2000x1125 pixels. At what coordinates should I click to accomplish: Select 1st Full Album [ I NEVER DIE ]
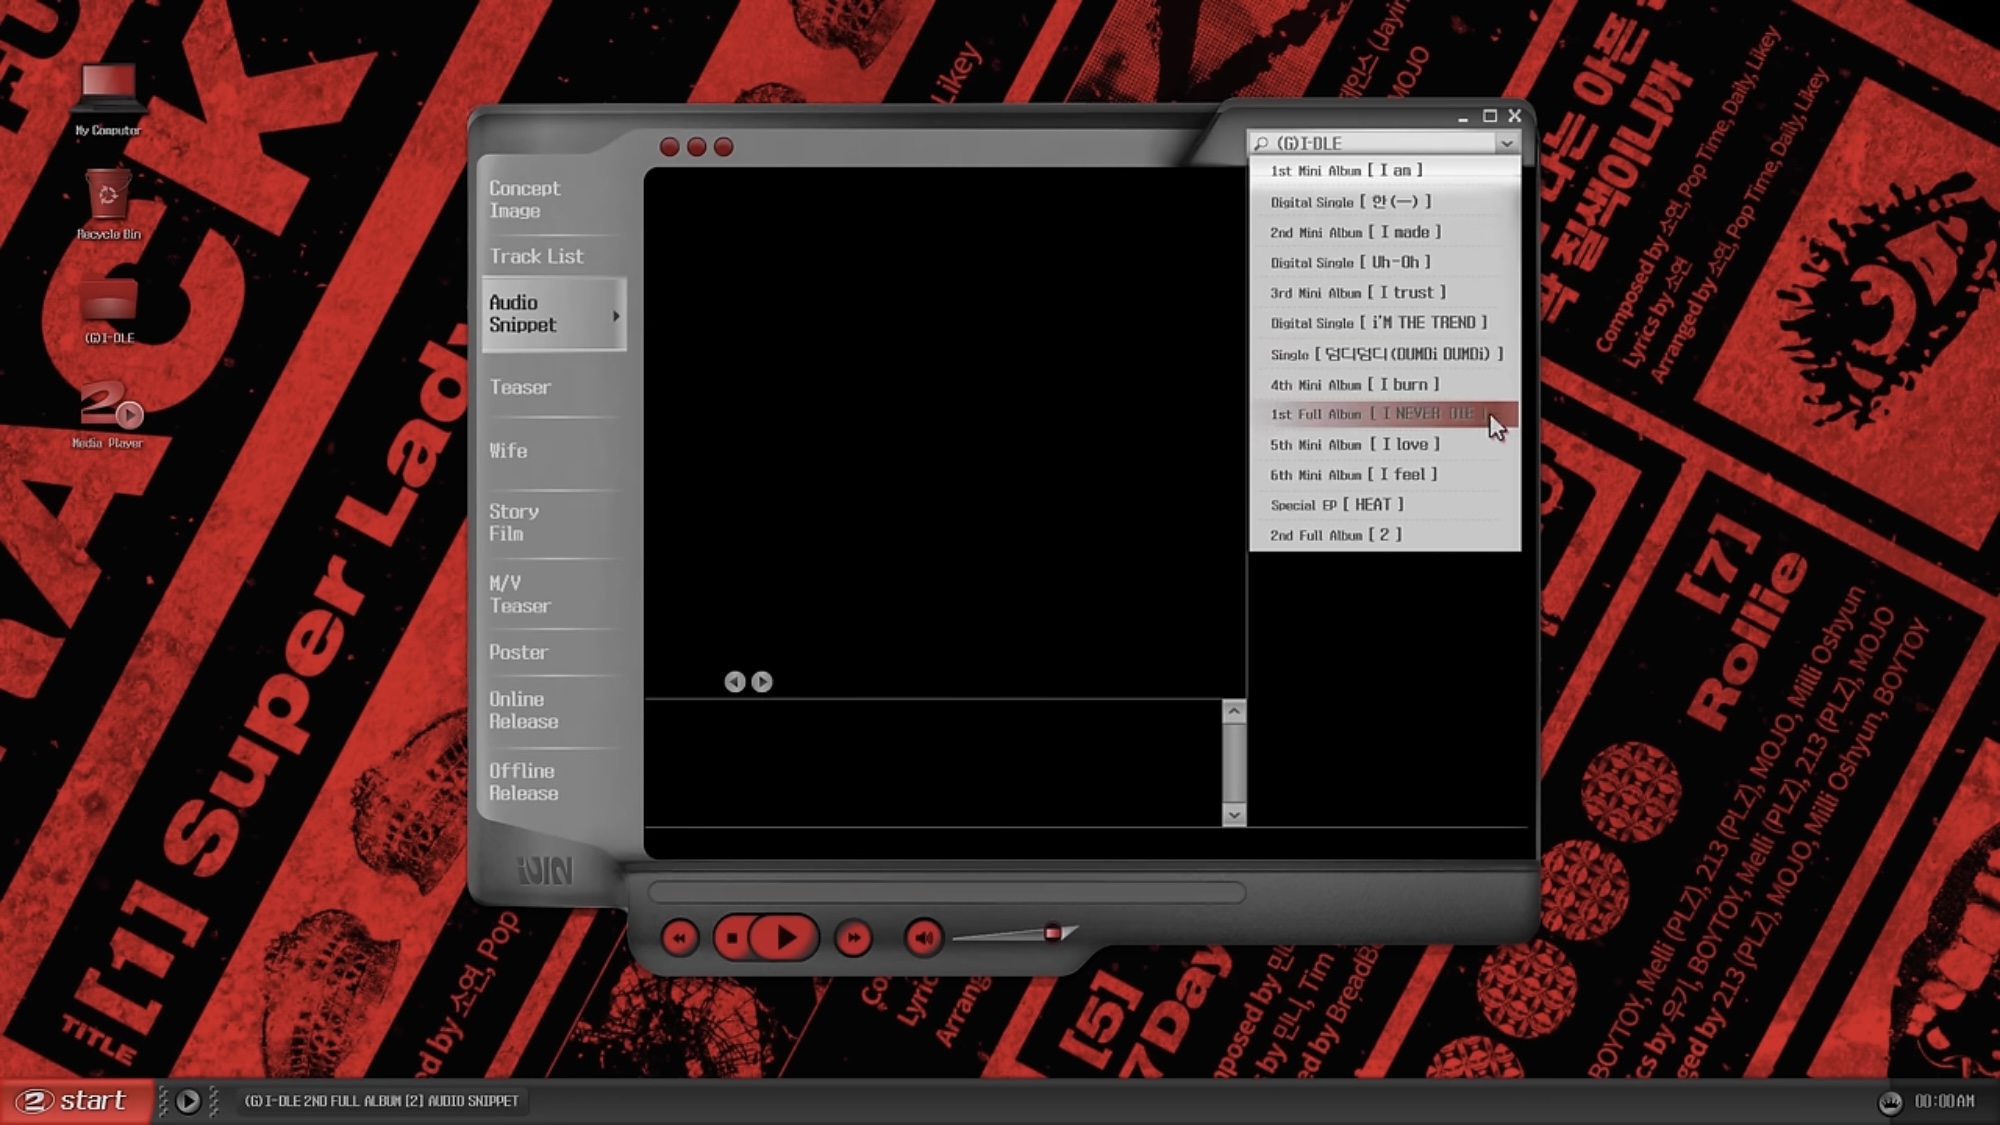(1385, 414)
